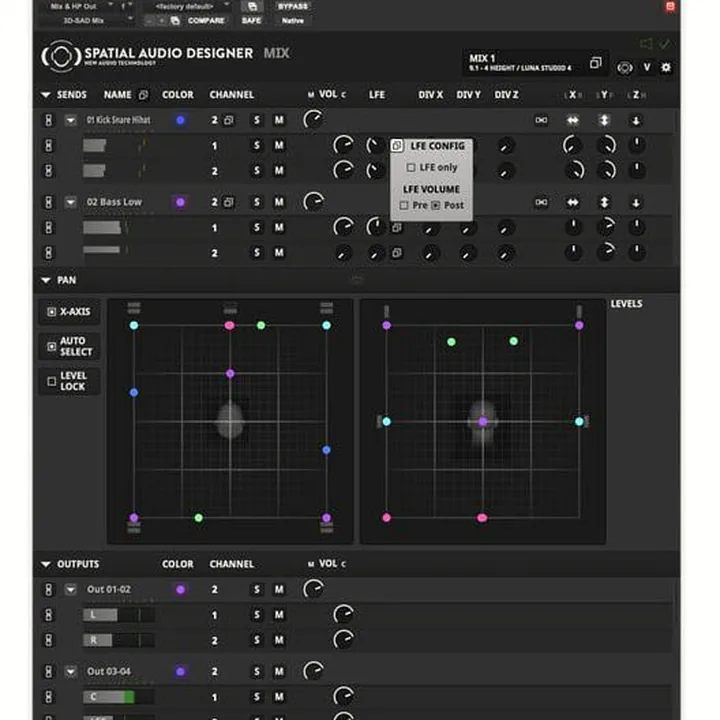Image resolution: width=720 pixels, height=720 pixels.
Task: Click vertical flip arrows in 01 Kick Snare Hihat row
Action: (x=604, y=120)
